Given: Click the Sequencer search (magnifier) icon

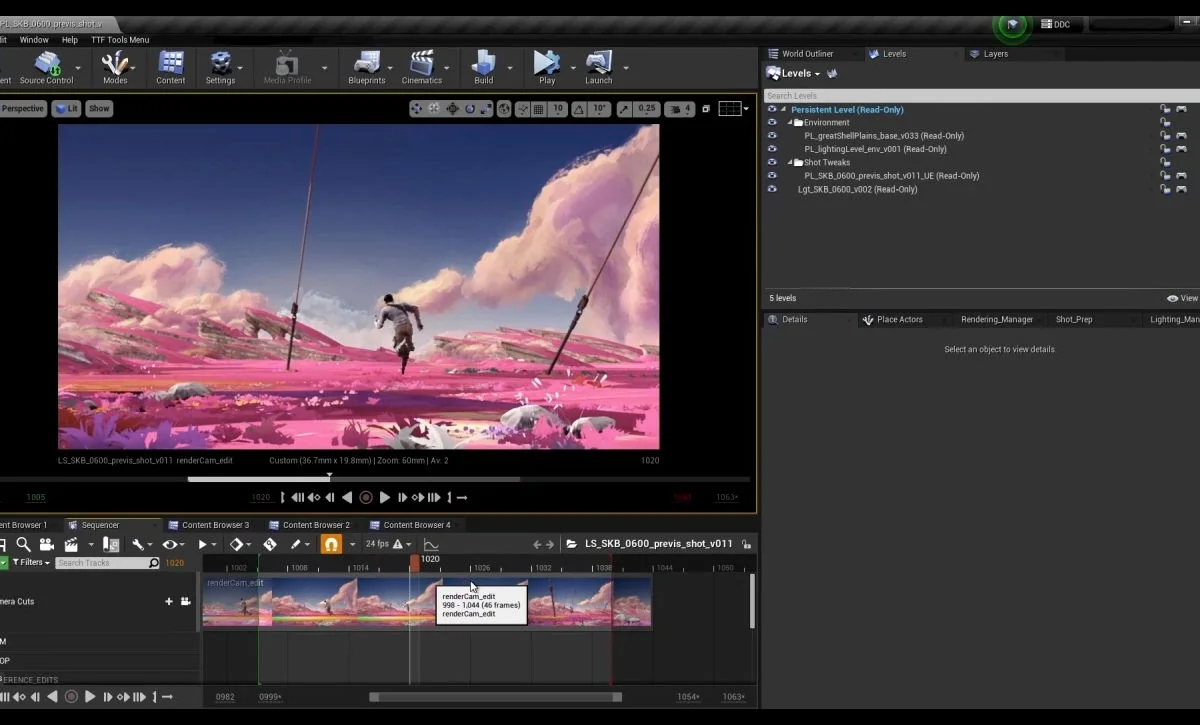Looking at the screenshot, I should (x=23, y=544).
